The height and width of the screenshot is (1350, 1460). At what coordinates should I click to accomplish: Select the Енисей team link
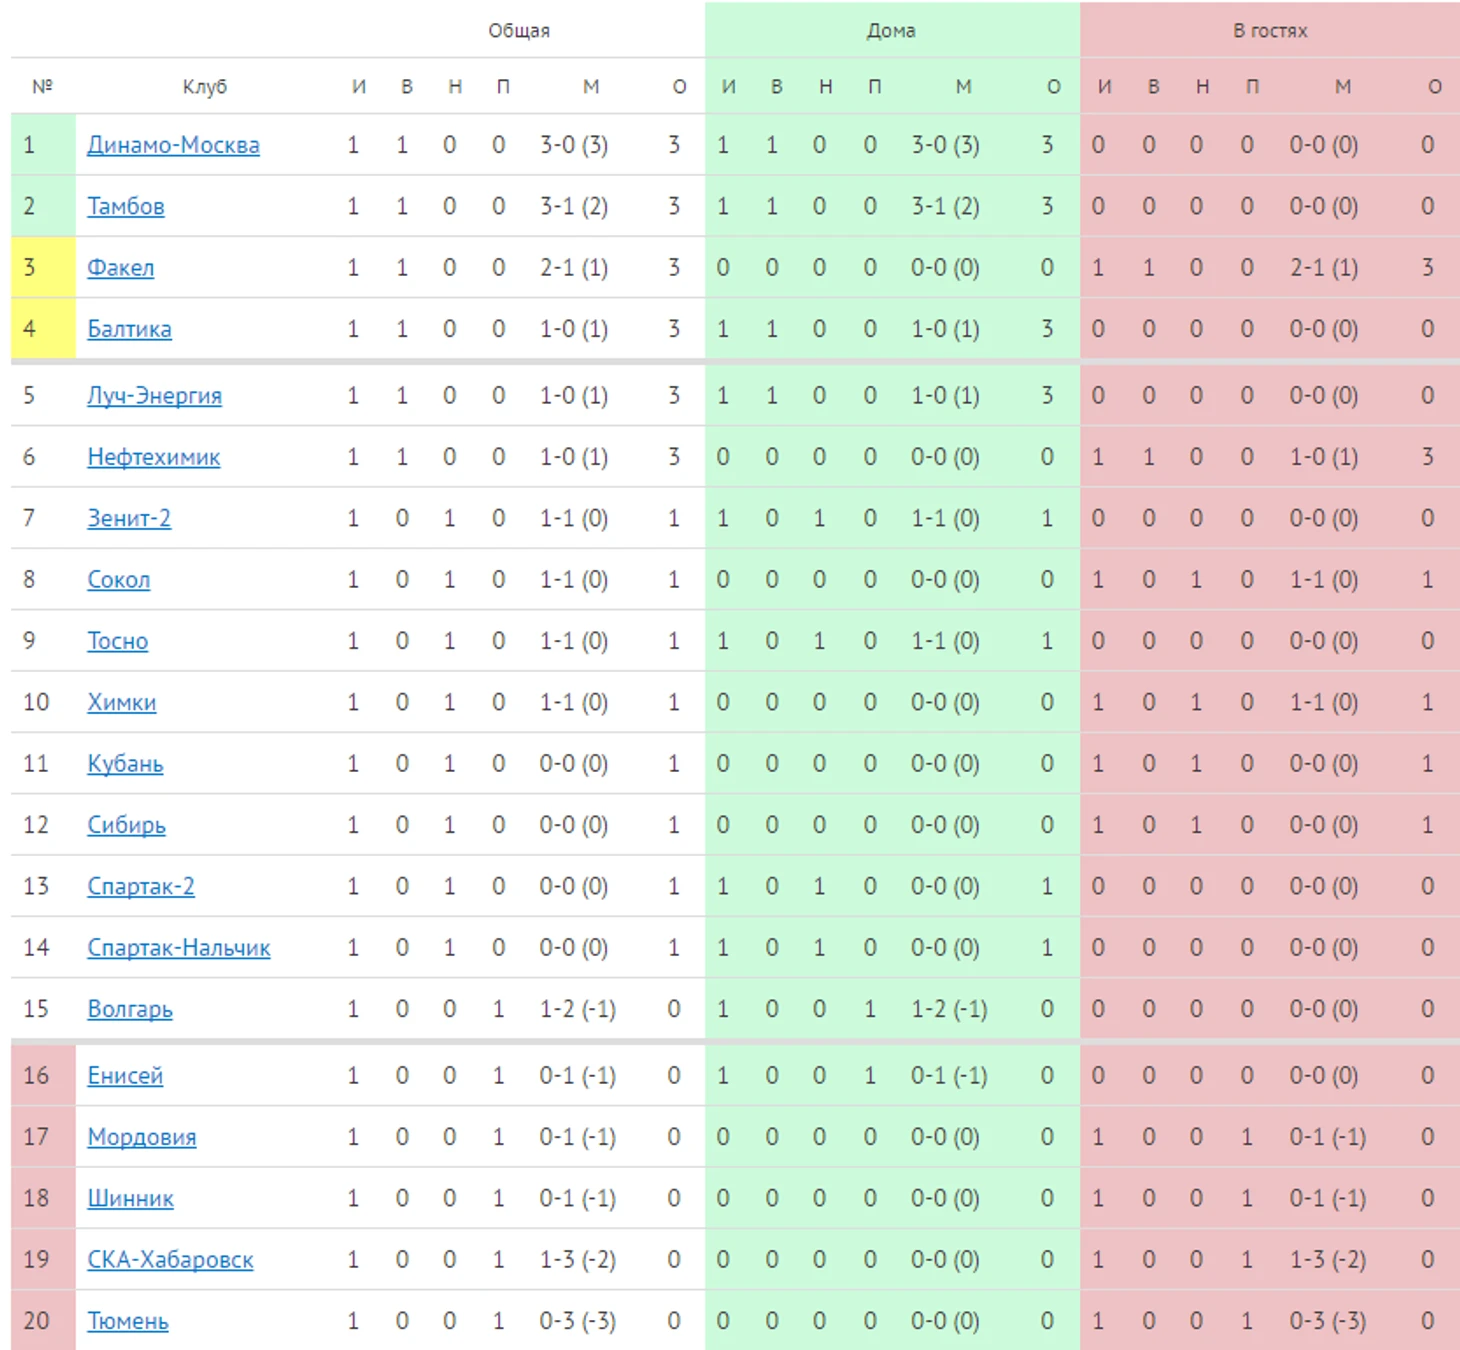point(125,1076)
